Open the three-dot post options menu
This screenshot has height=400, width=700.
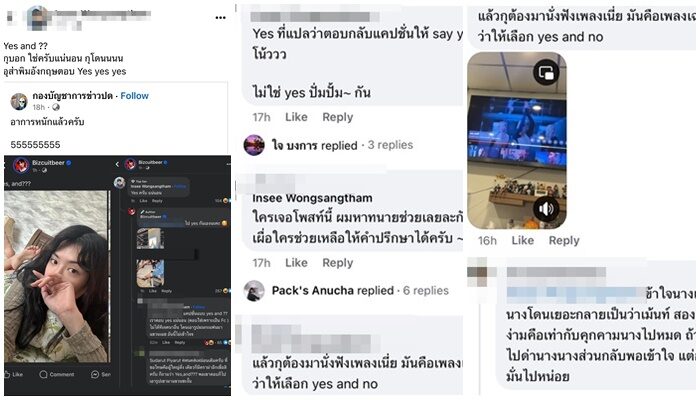pos(221,18)
